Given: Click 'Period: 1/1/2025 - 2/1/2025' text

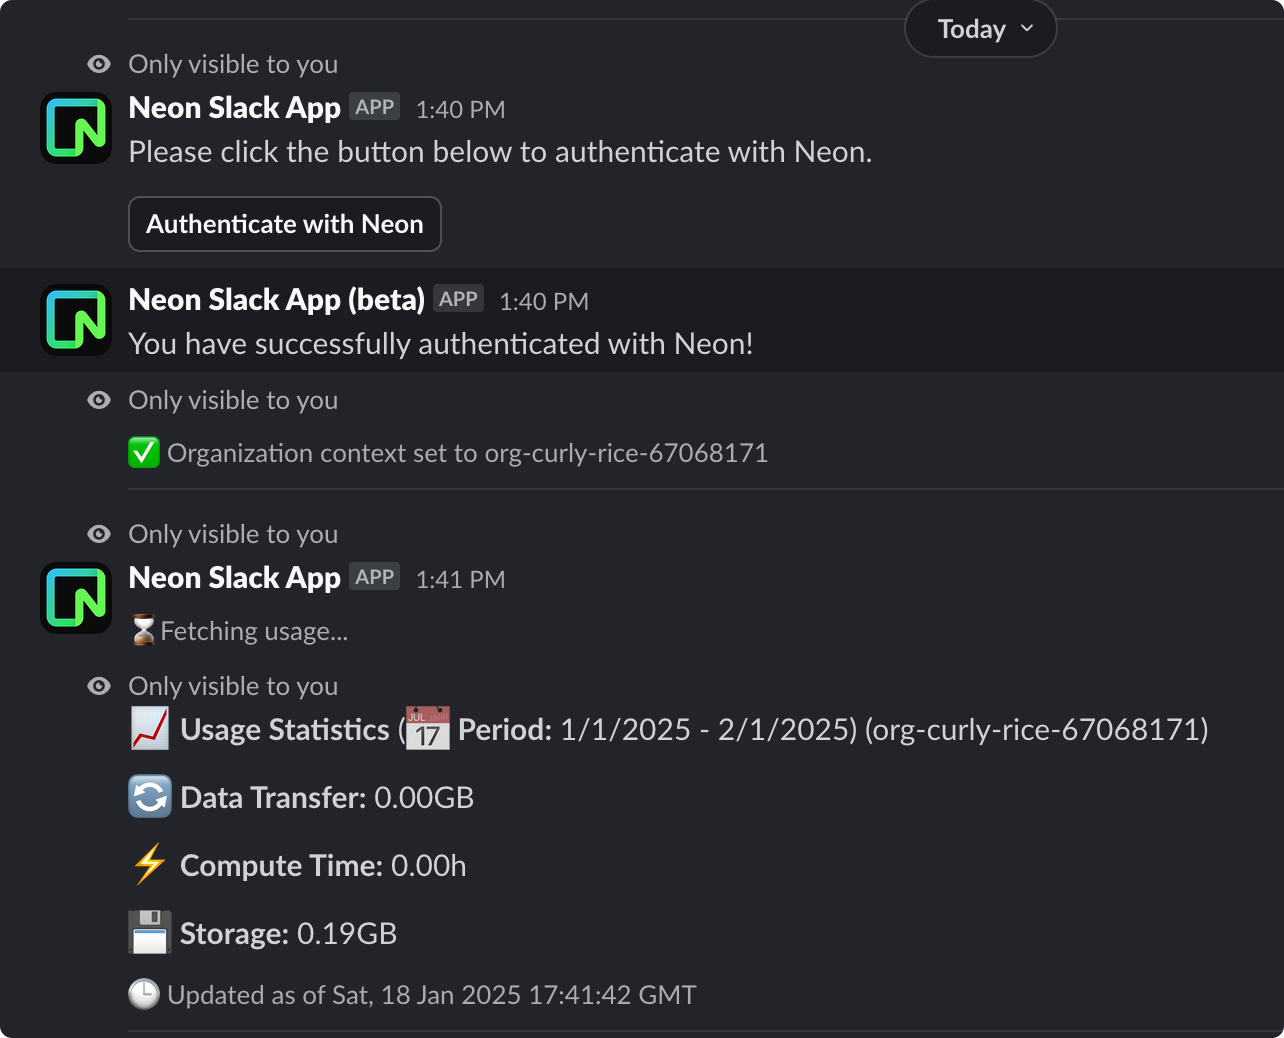Looking at the screenshot, I should [x=655, y=730].
